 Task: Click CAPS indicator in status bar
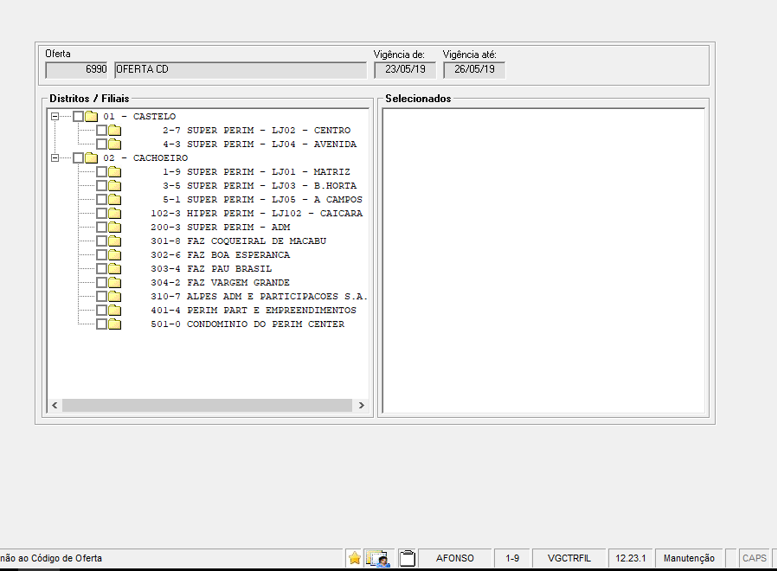[754, 559]
